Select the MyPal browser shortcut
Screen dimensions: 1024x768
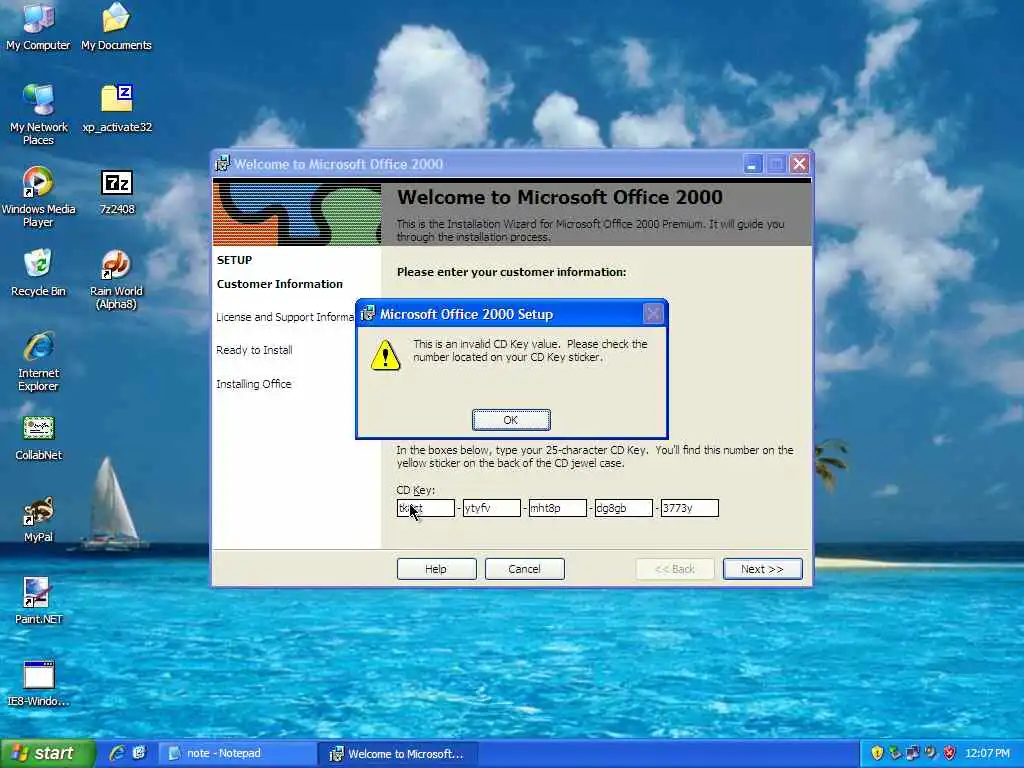tap(38, 520)
